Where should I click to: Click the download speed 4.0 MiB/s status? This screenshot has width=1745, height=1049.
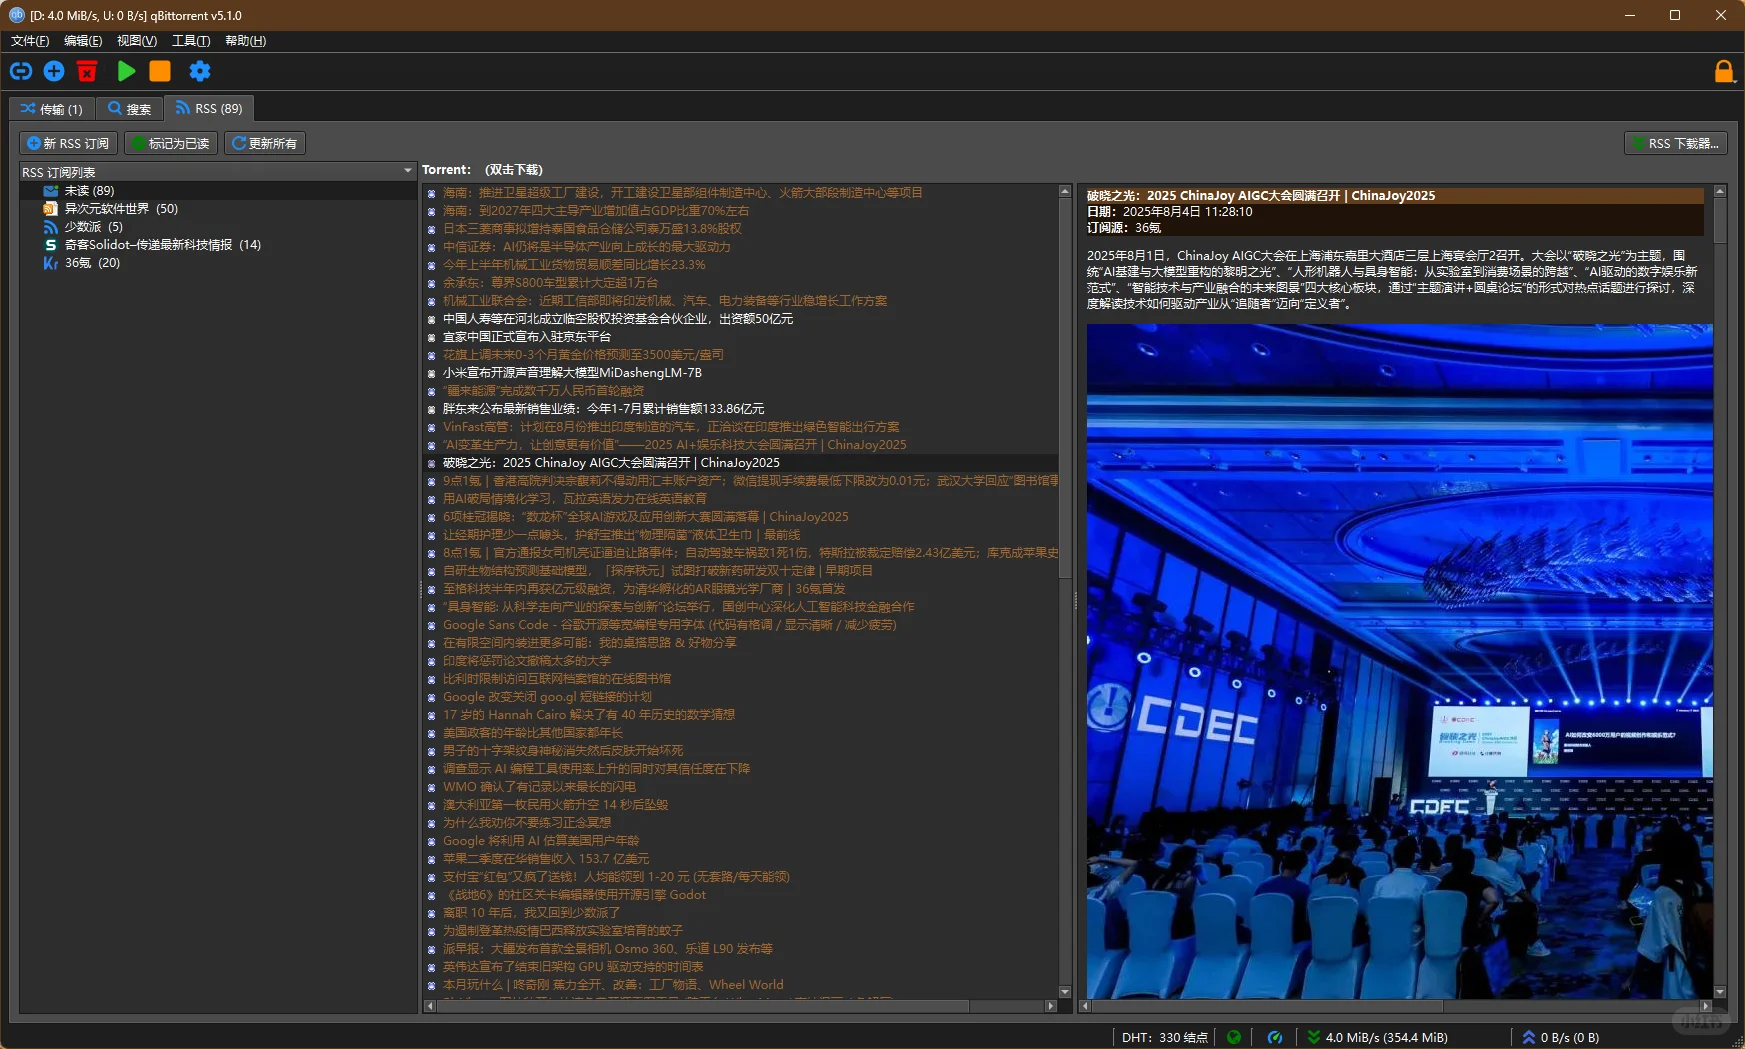(x=1377, y=1037)
